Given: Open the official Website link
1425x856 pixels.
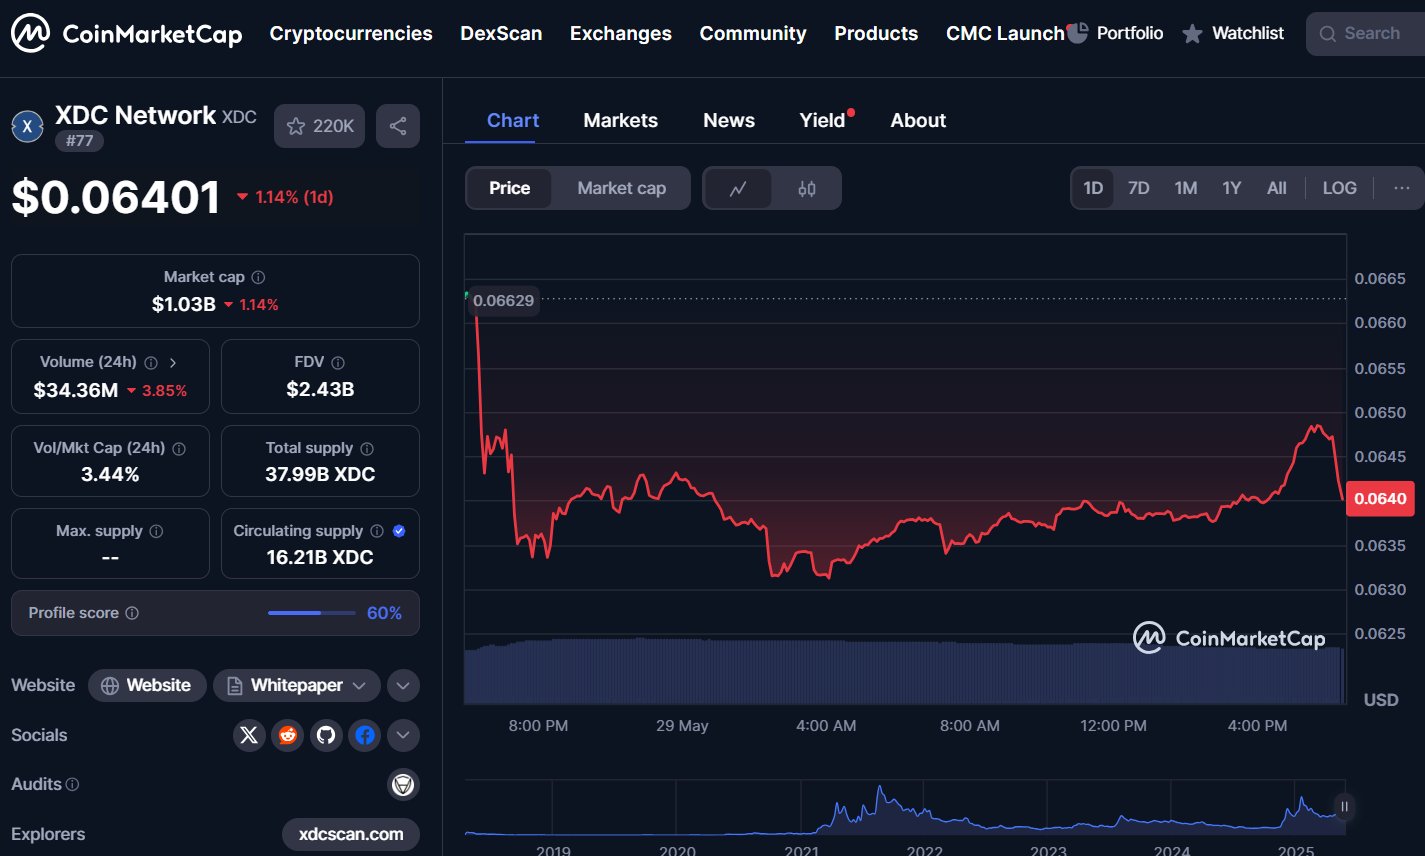Looking at the screenshot, I should [147, 685].
